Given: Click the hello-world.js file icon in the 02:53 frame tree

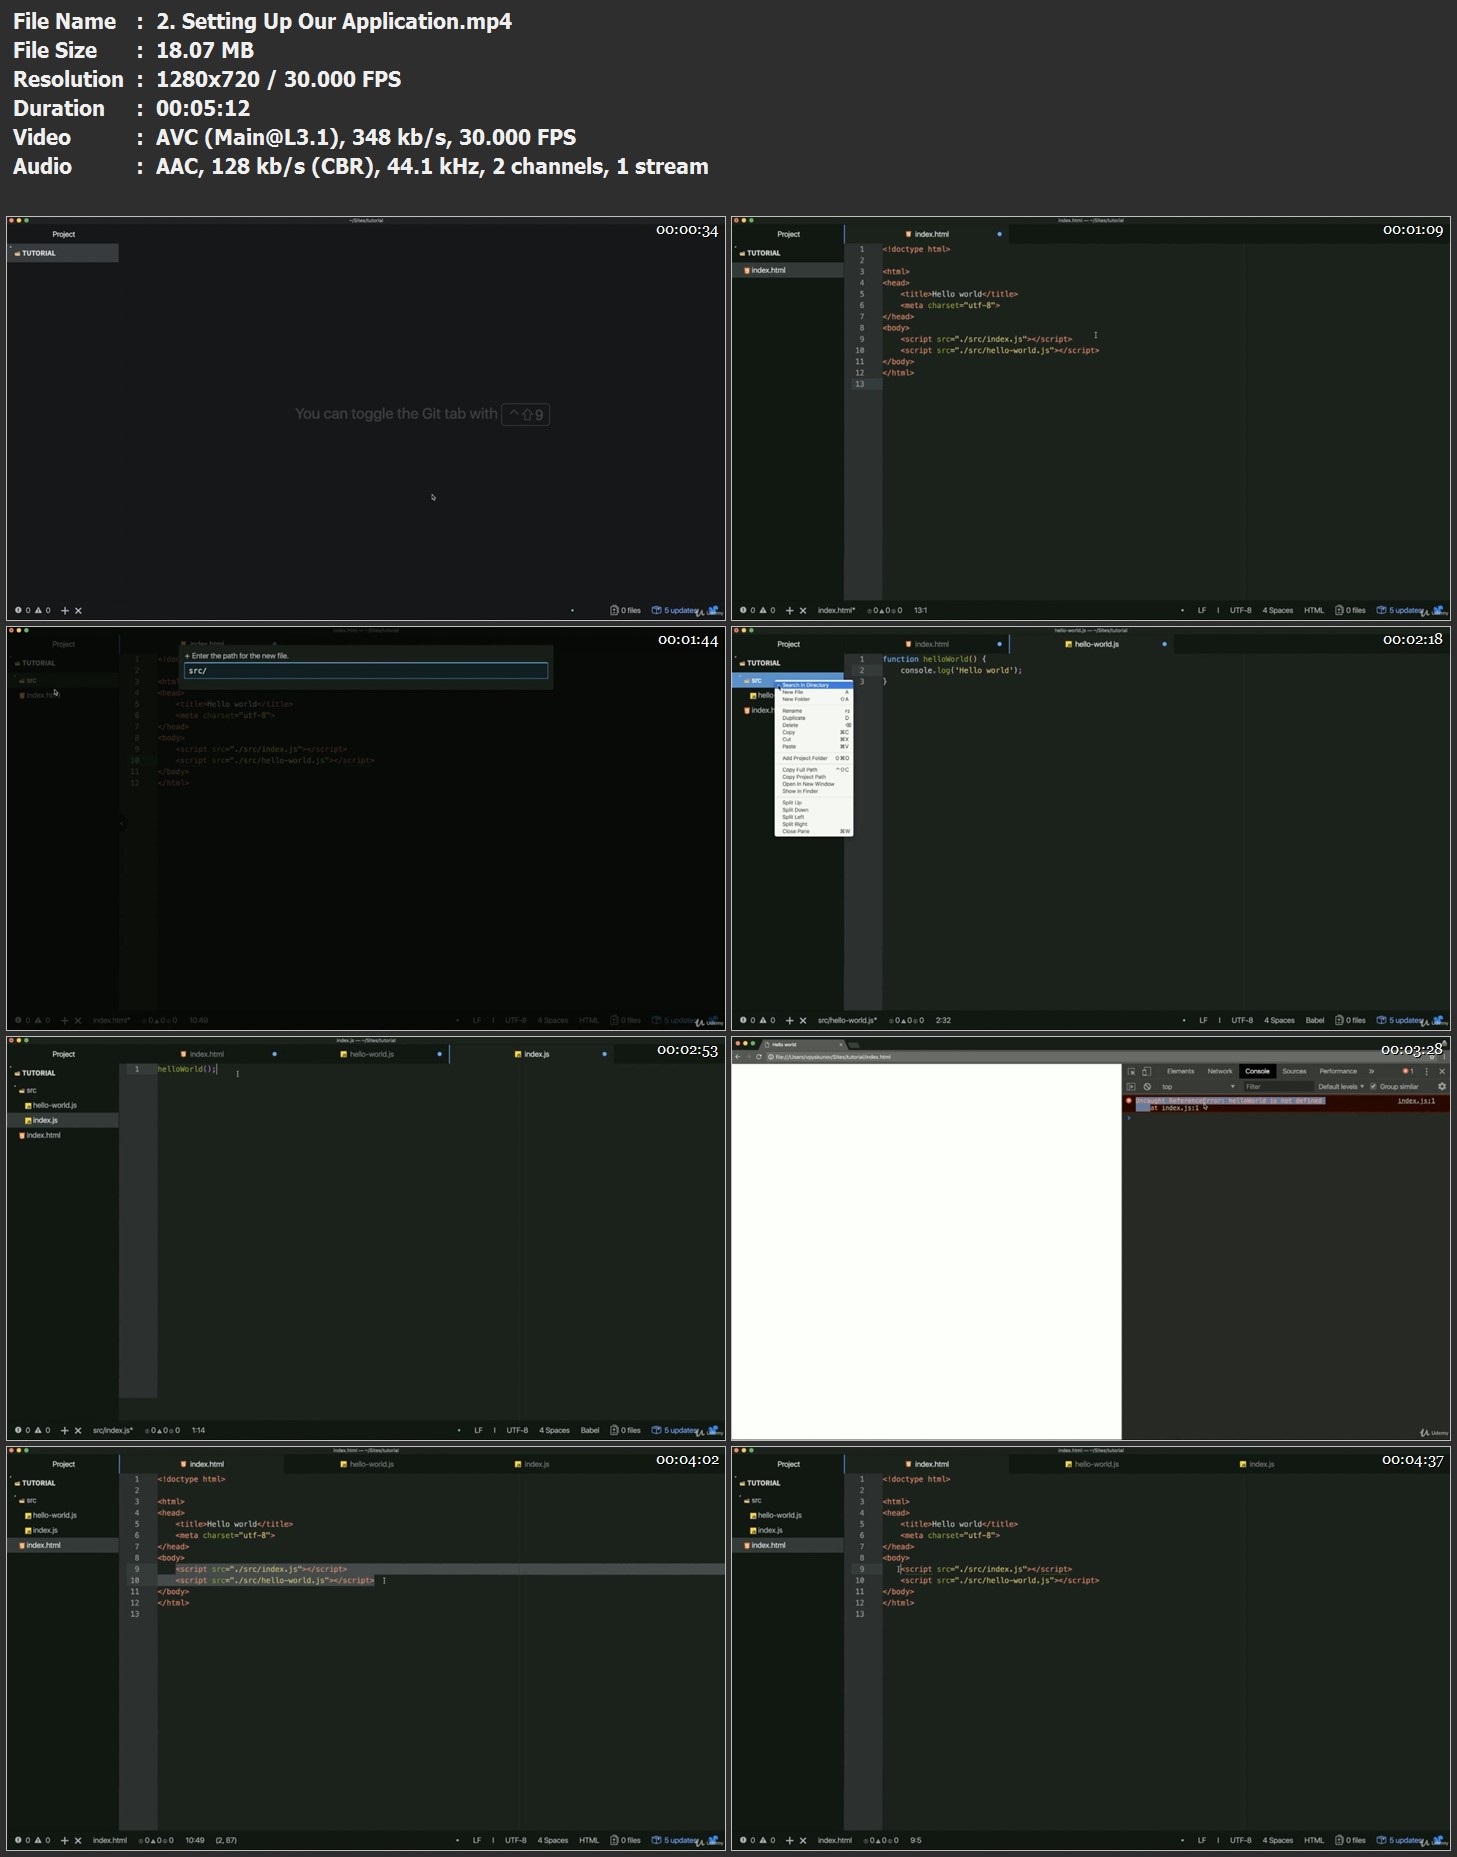Looking at the screenshot, I should [x=28, y=1105].
